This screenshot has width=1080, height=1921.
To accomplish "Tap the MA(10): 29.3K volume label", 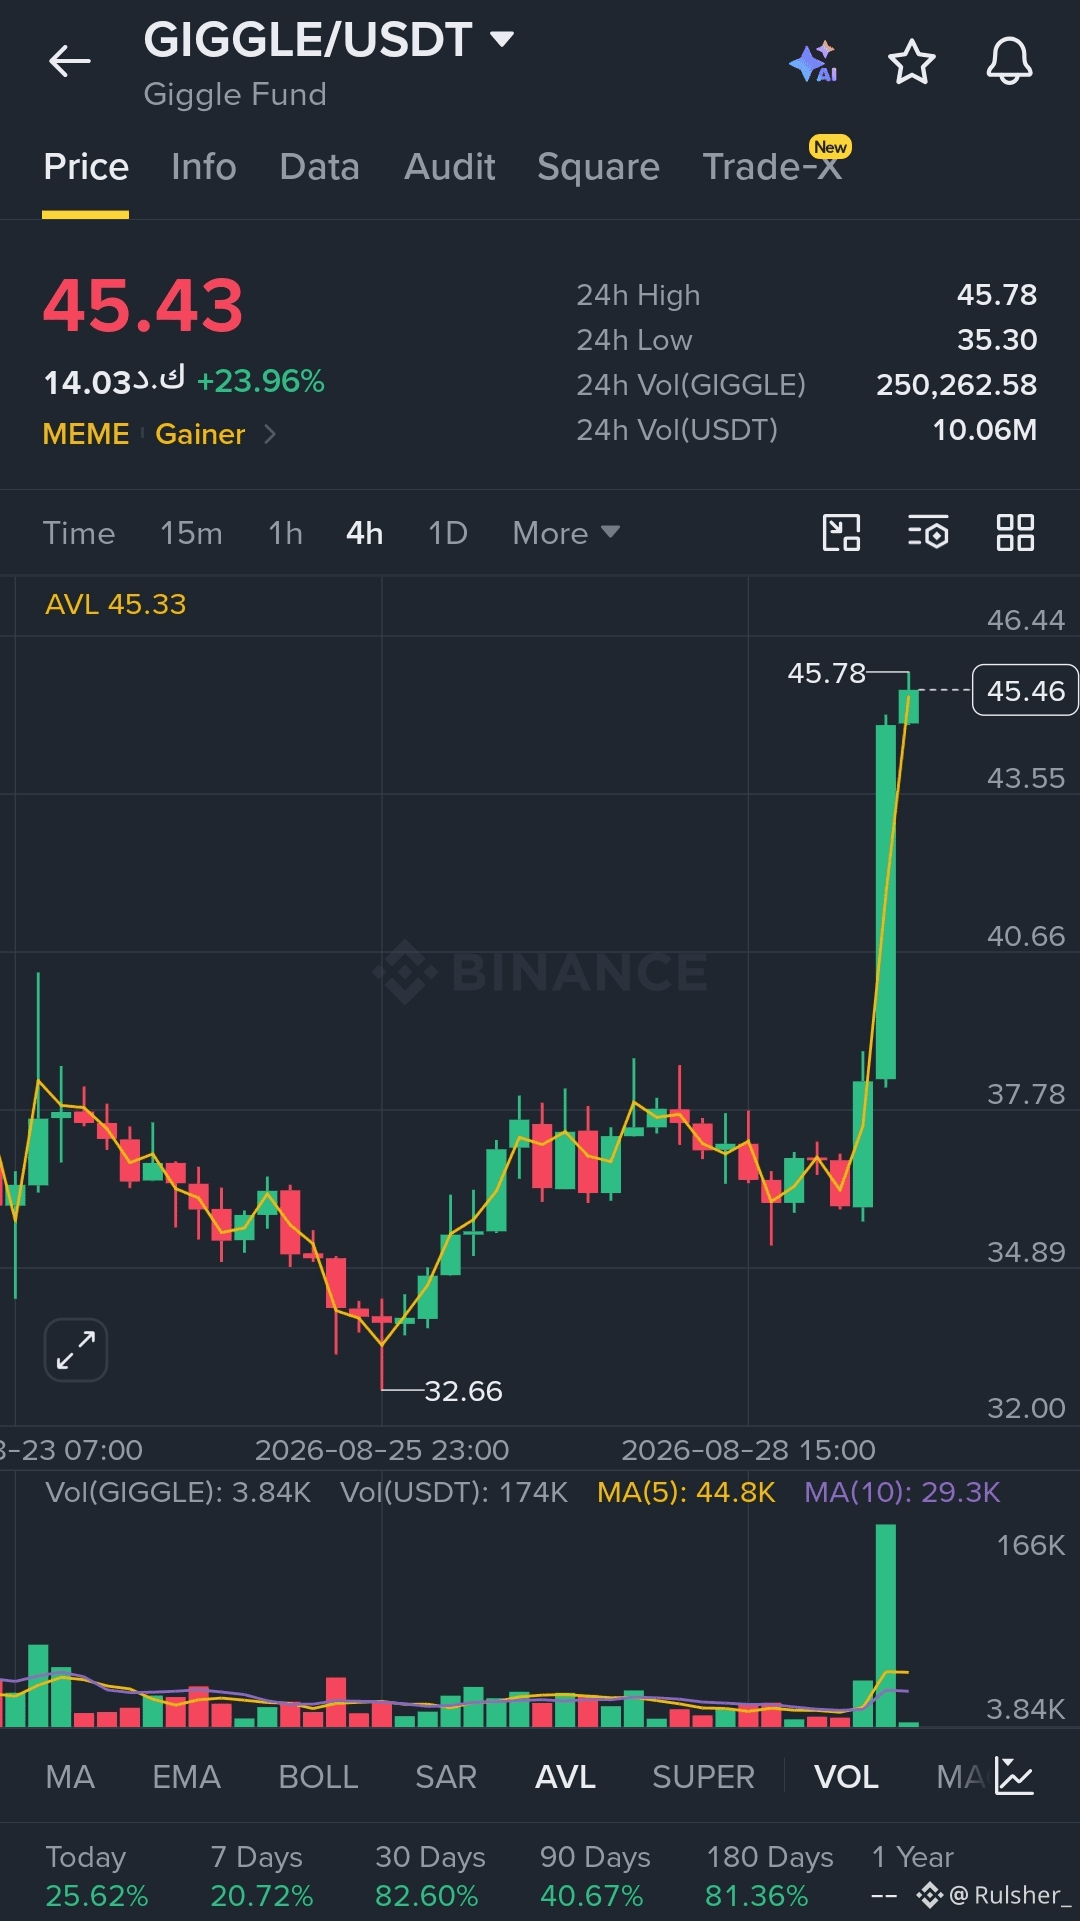I will [902, 1492].
